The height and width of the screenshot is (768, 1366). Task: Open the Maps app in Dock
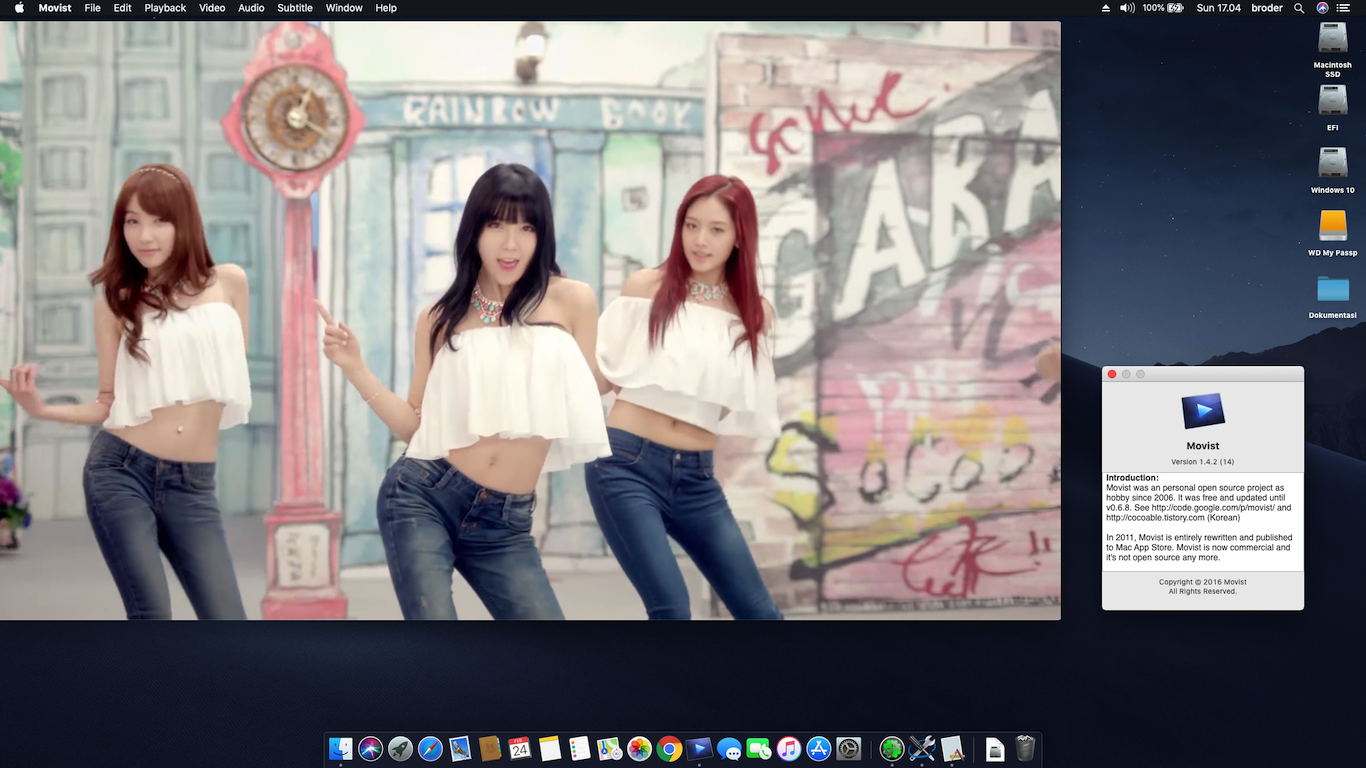point(610,748)
